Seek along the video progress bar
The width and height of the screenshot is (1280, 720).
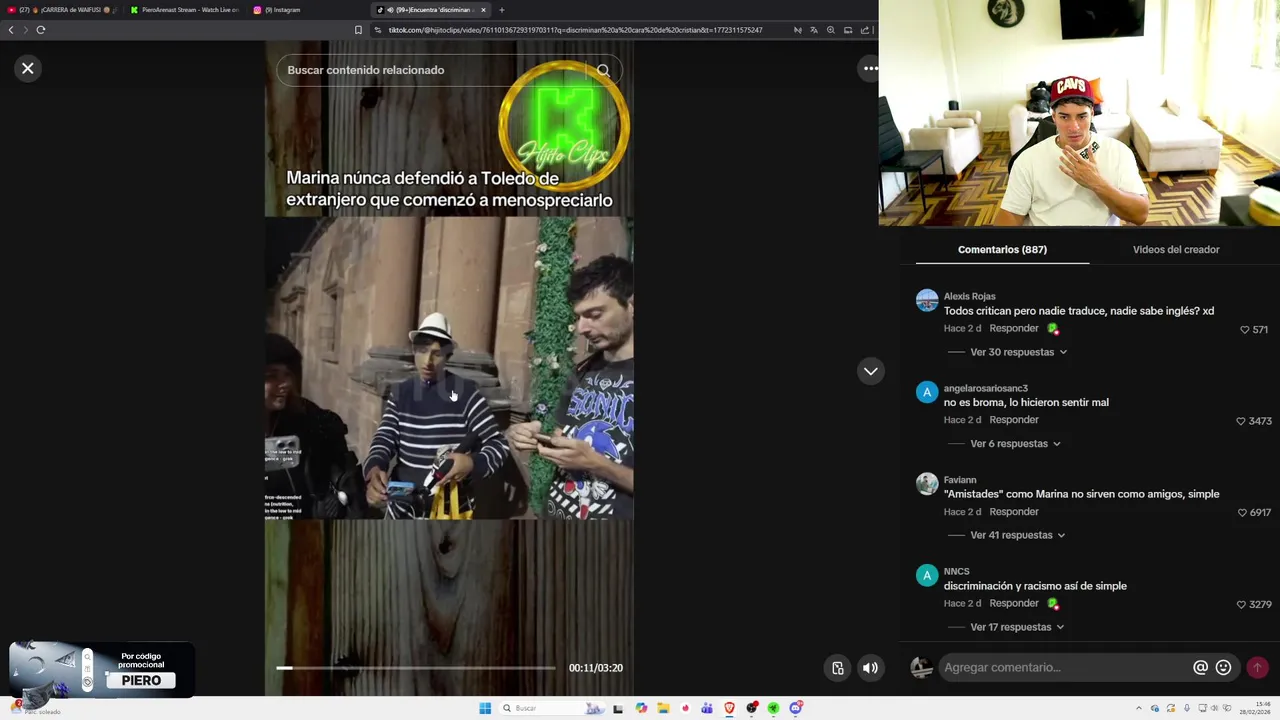(416, 668)
